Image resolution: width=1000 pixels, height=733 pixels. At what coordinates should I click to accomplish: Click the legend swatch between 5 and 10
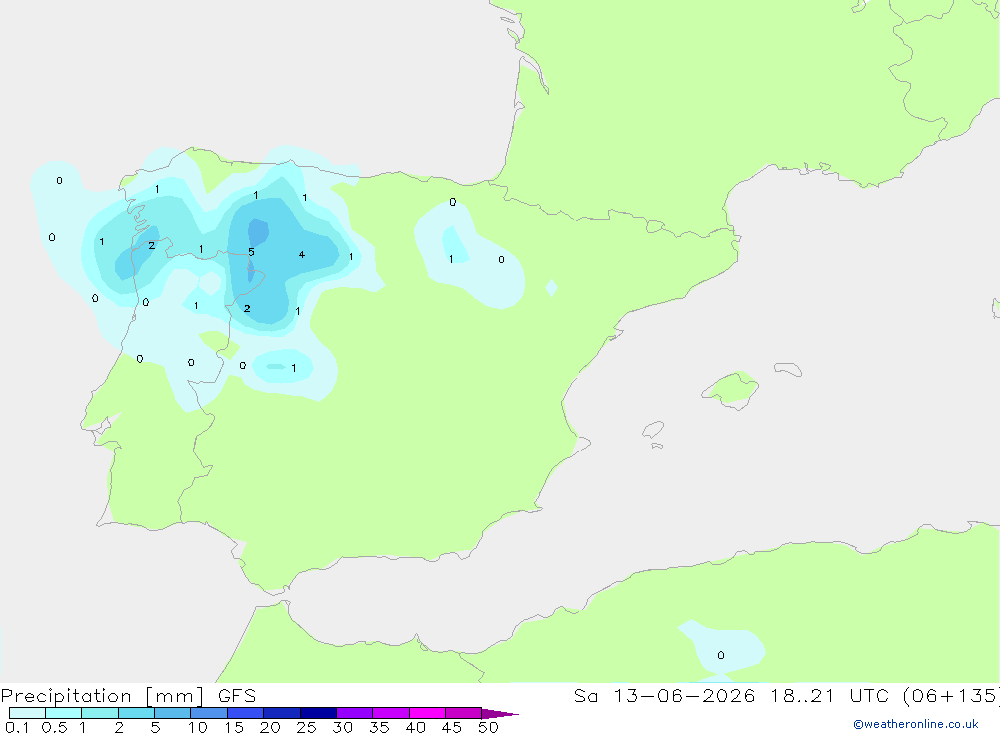(172, 713)
